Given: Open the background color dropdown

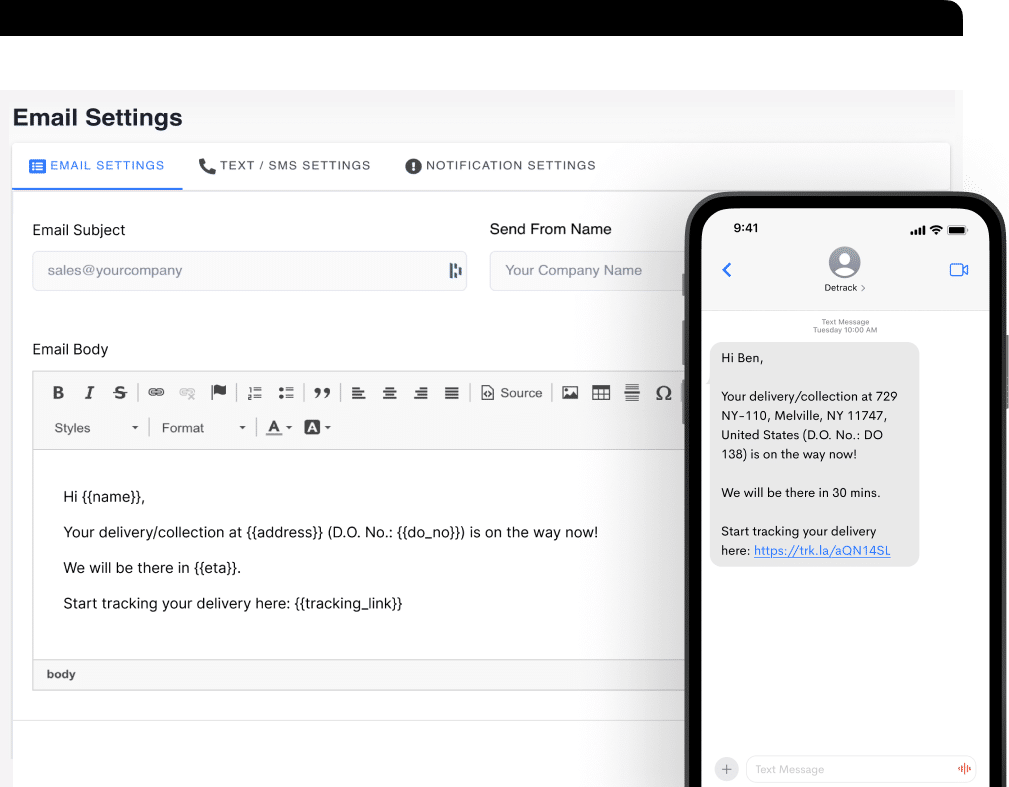Looking at the screenshot, I should tap(317, 428).
